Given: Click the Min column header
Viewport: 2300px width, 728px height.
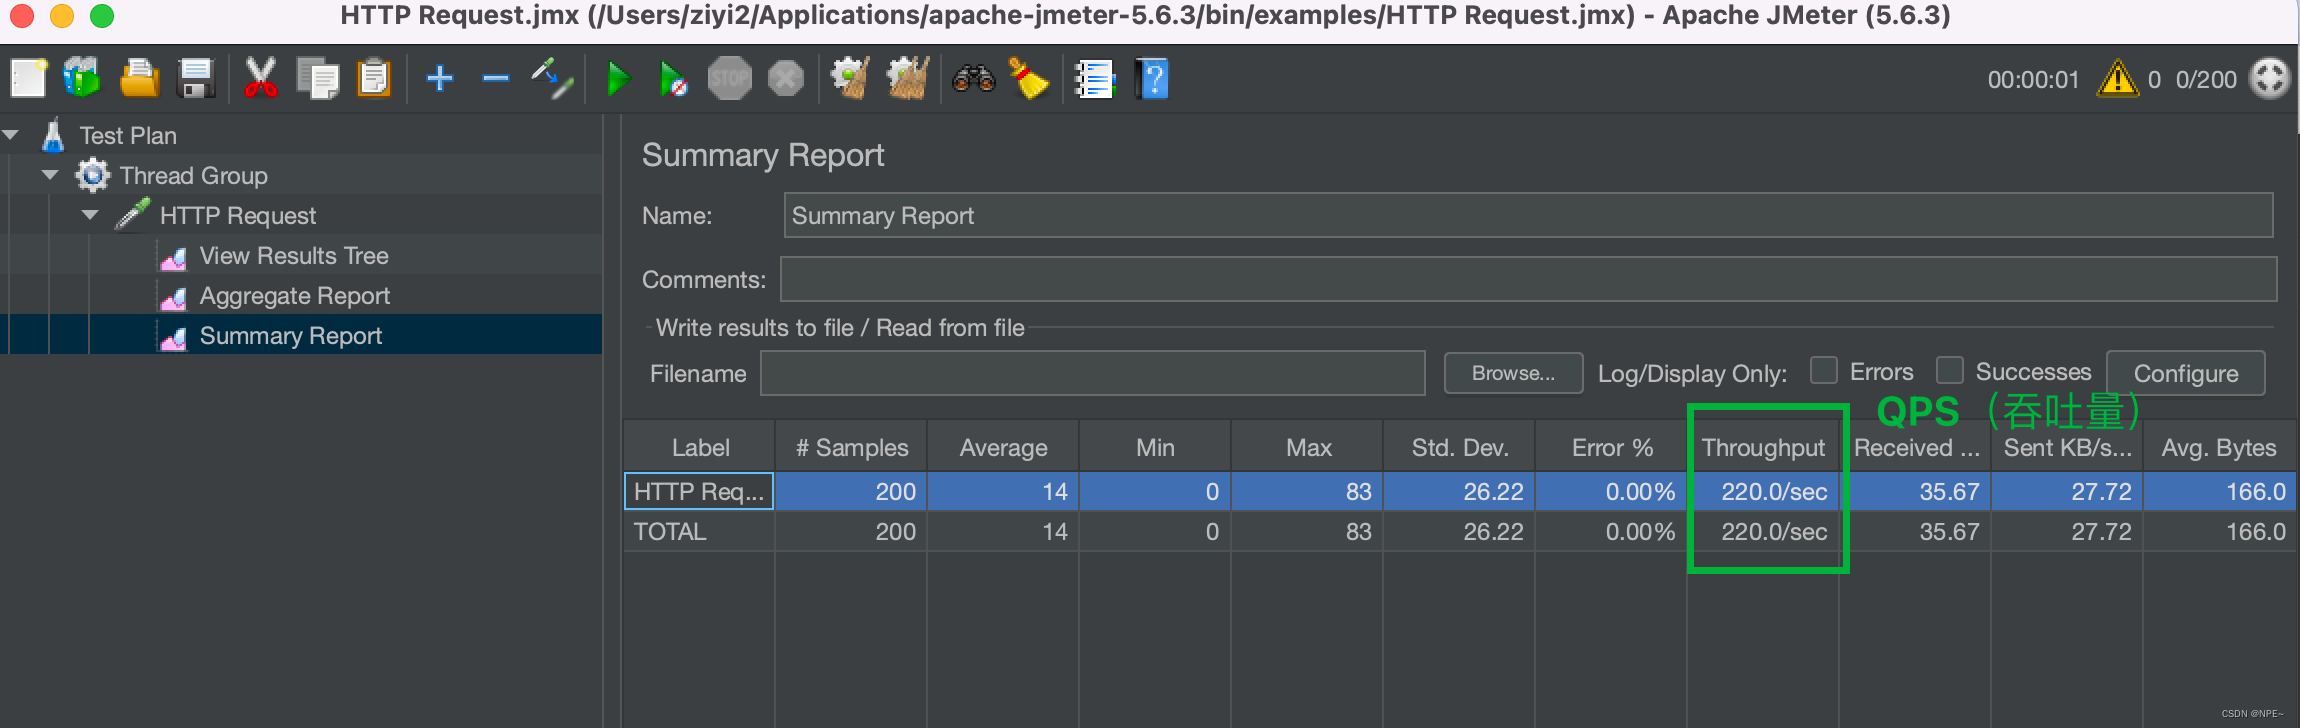Looking at the screenshot, I should pyautogui.click(x=1156, y=448).
